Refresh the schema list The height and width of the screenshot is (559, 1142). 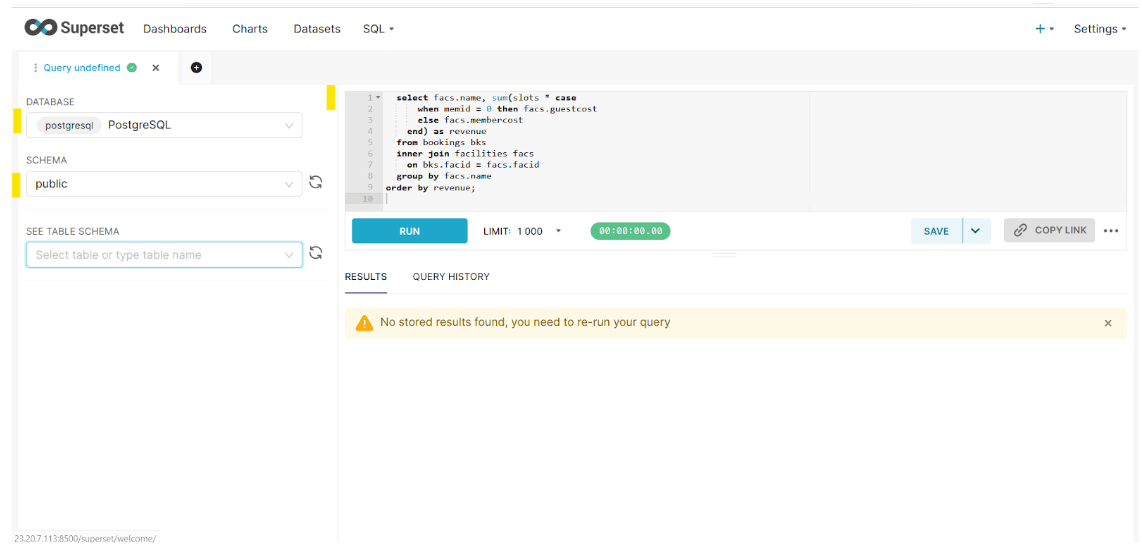pyautogui.click(x=316, y=183)
